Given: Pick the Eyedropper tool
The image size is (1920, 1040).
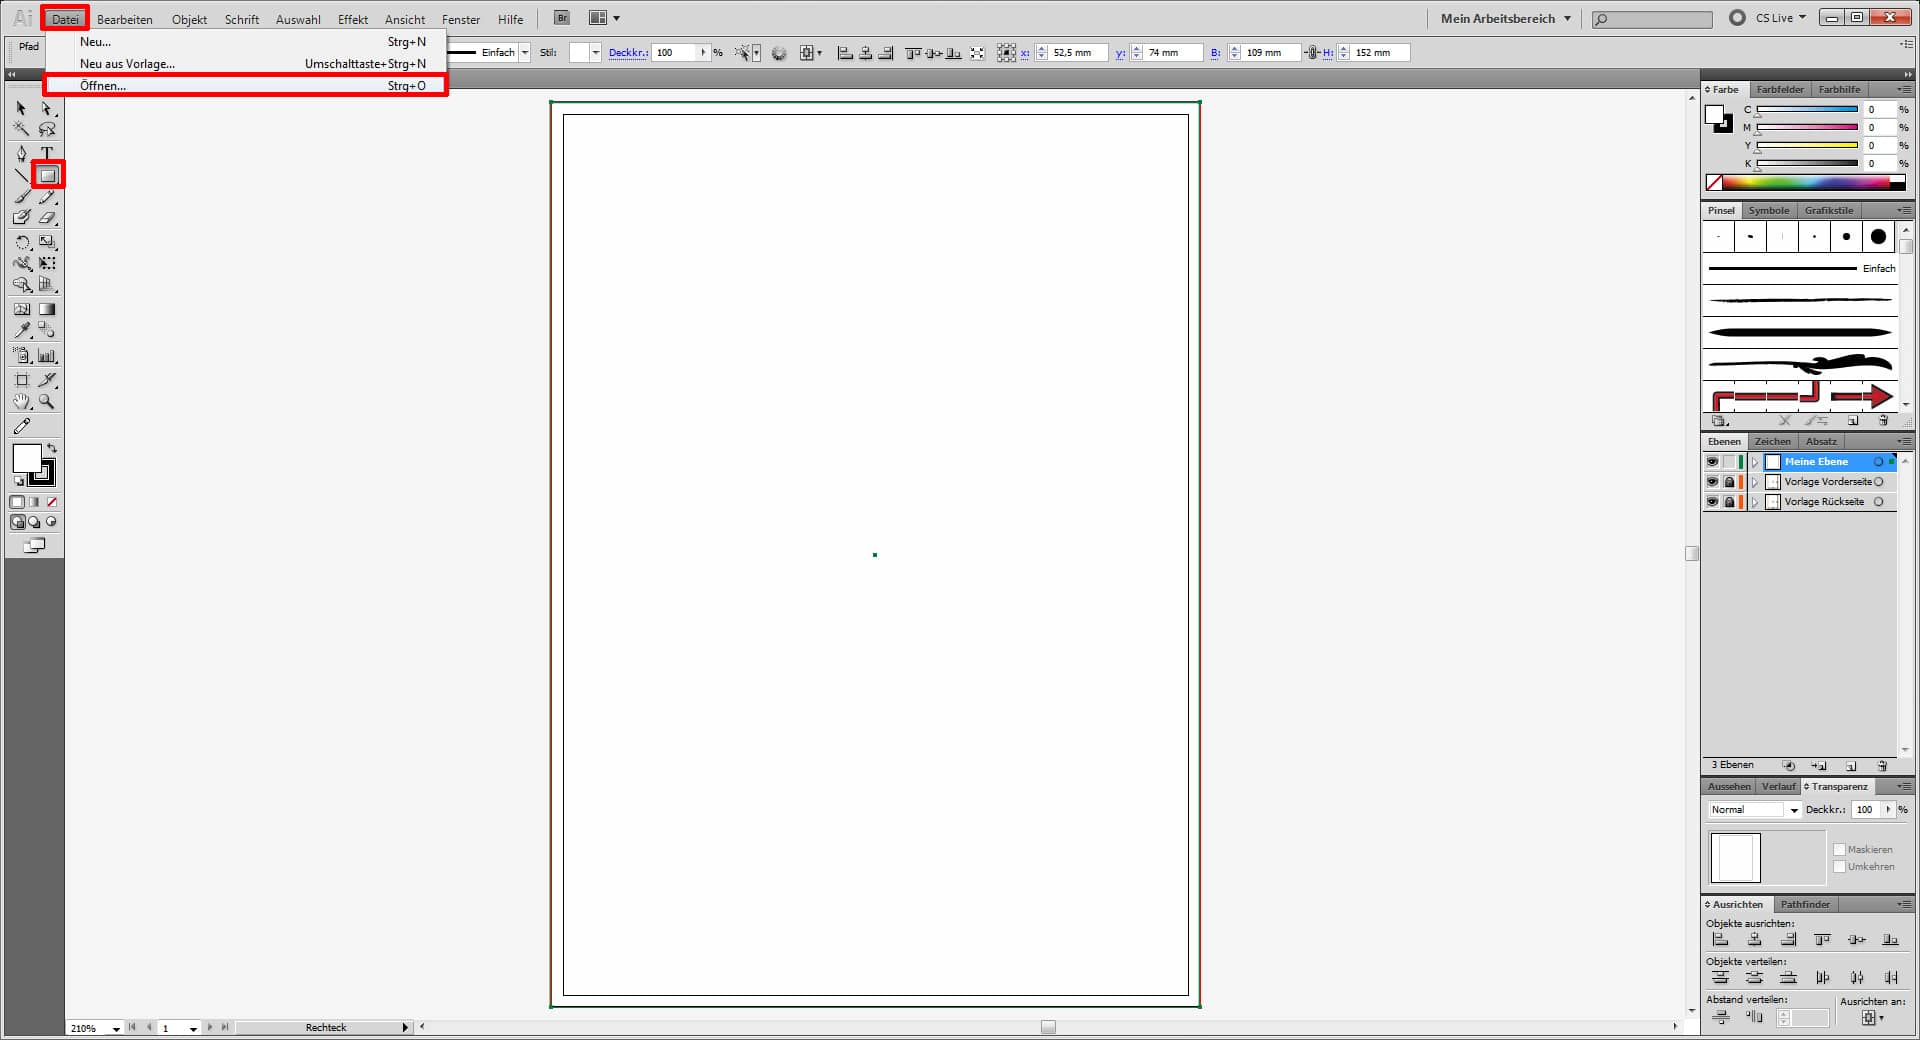Looking at the screenshot, I should [22, 330].
